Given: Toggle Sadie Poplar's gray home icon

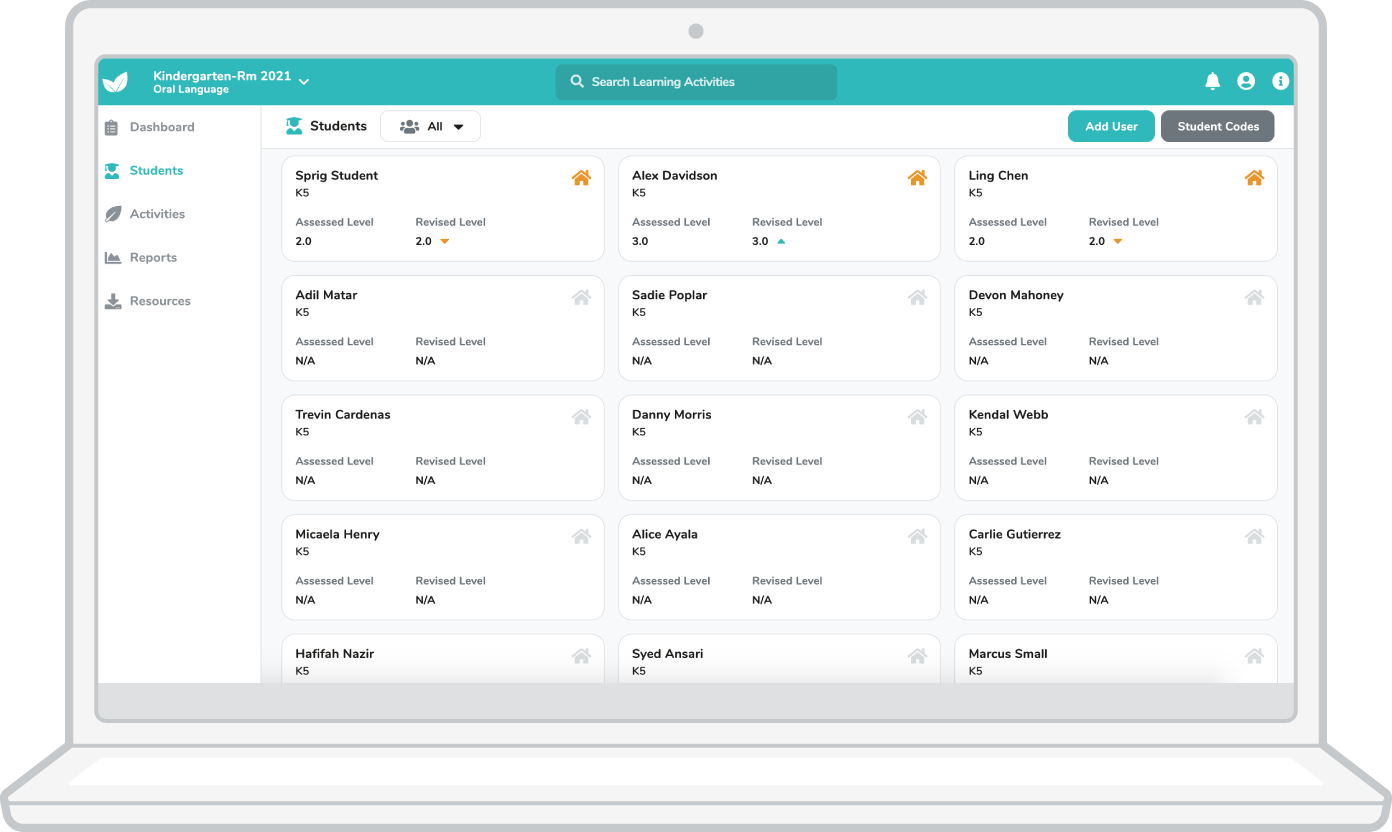Looking at the screenshot, I should 917,297.
